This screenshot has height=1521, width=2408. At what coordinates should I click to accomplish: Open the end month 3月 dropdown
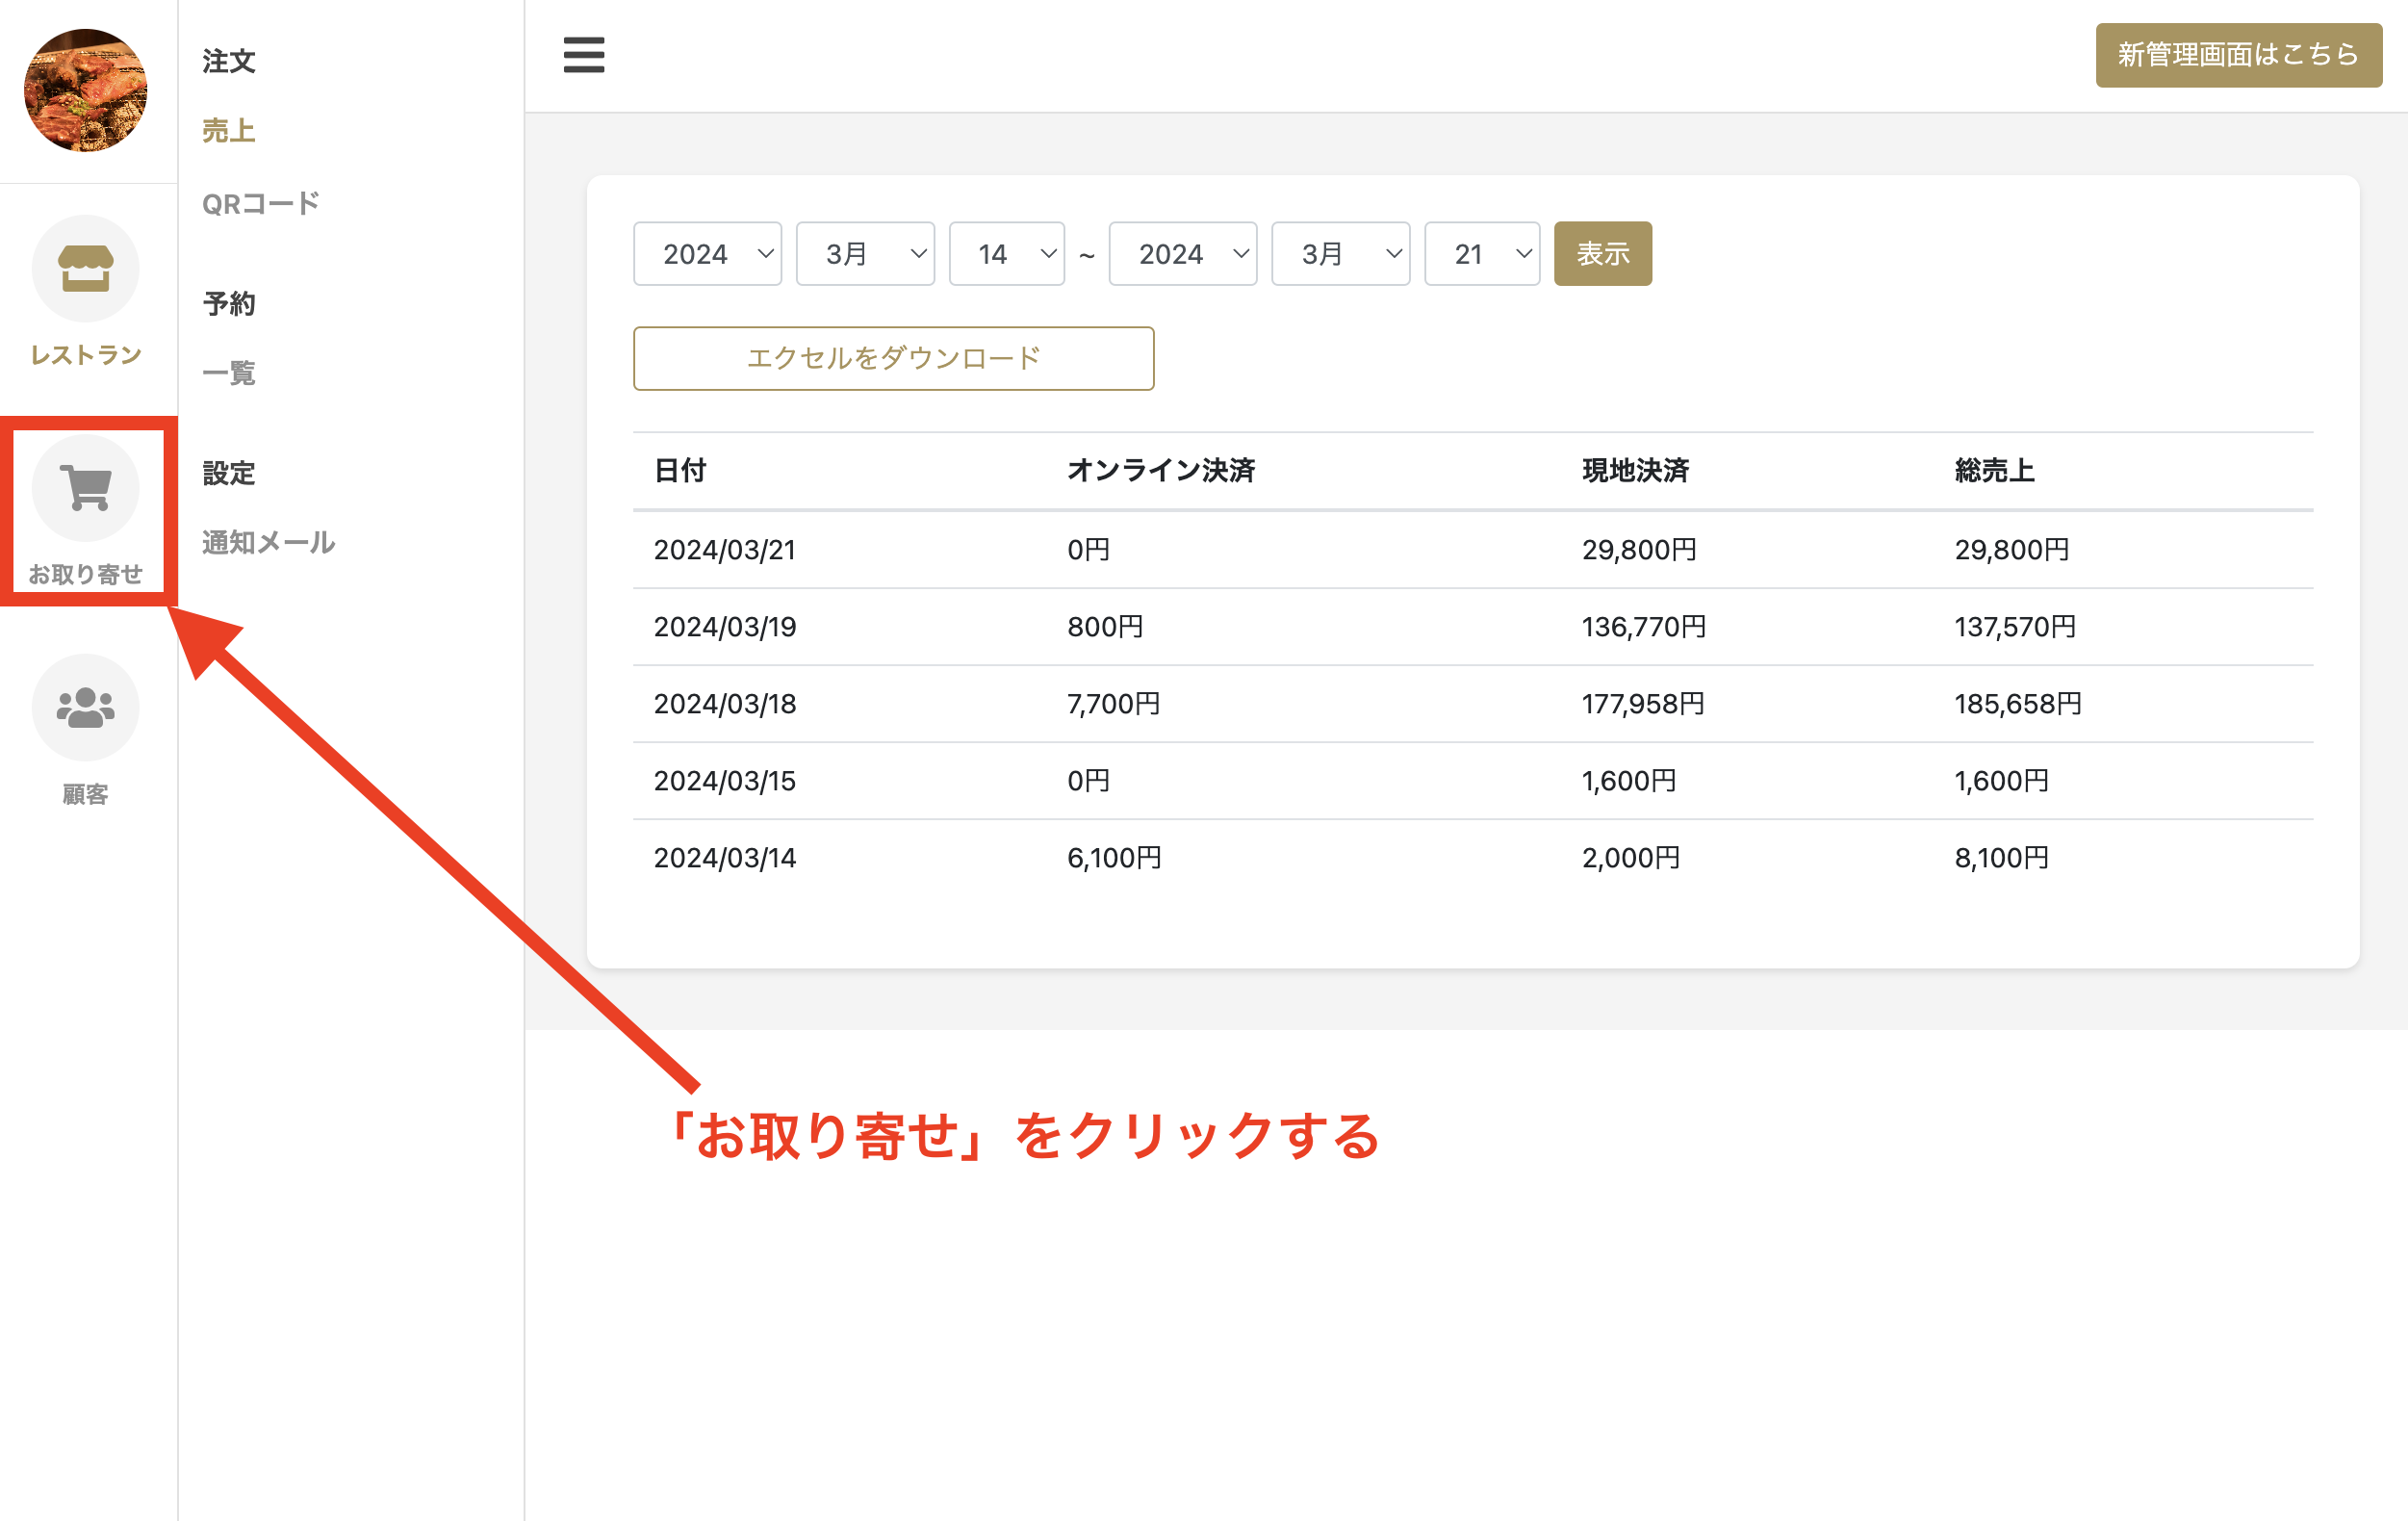pos(1341,254)
